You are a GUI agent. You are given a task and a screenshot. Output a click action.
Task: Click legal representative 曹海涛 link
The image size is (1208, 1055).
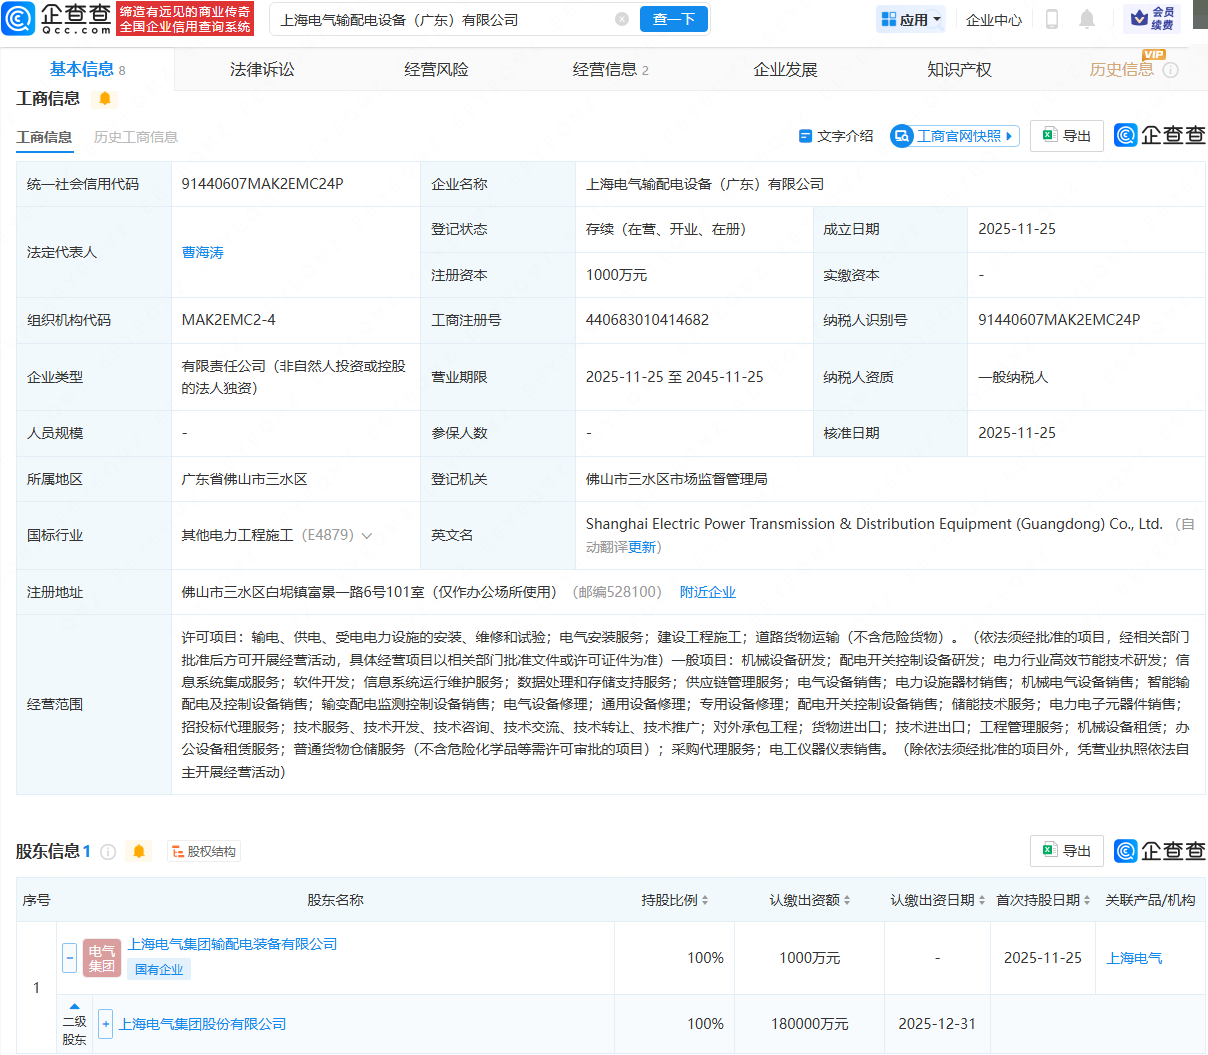point(203,252)
